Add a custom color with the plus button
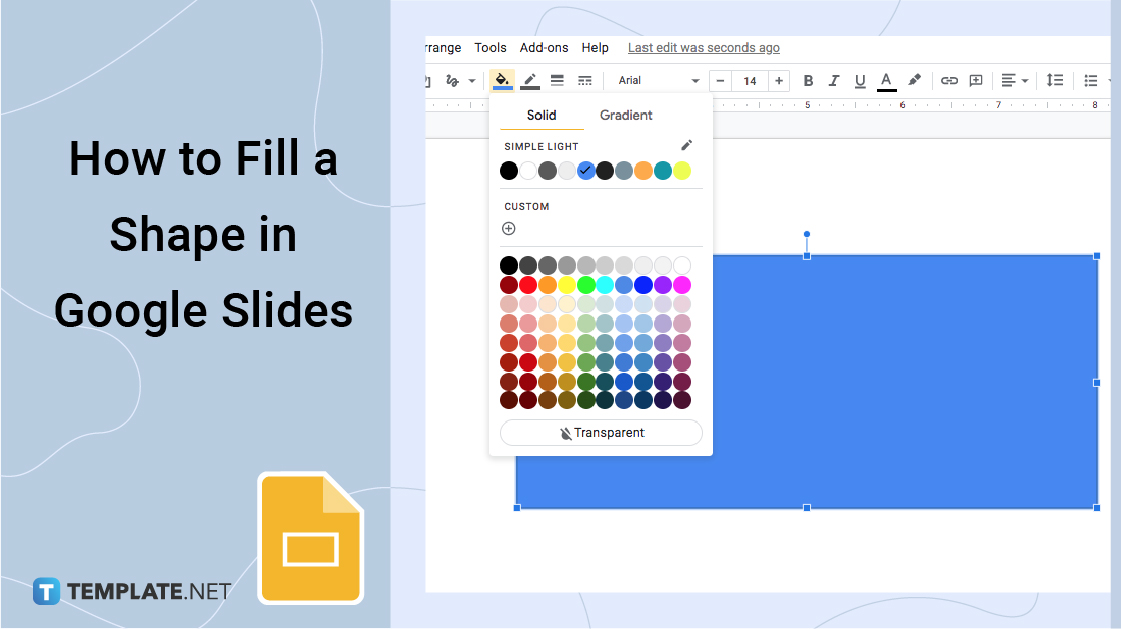Screen dimensions: 1121x629 (509, 228)
